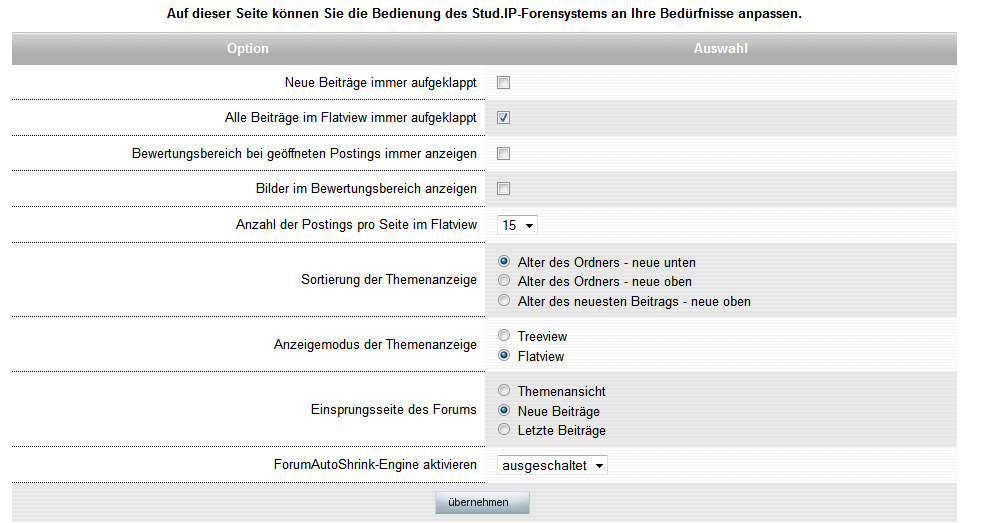Click the 'ForumAutoShrink-Engine aktivieren' label text

pos(375,465)
